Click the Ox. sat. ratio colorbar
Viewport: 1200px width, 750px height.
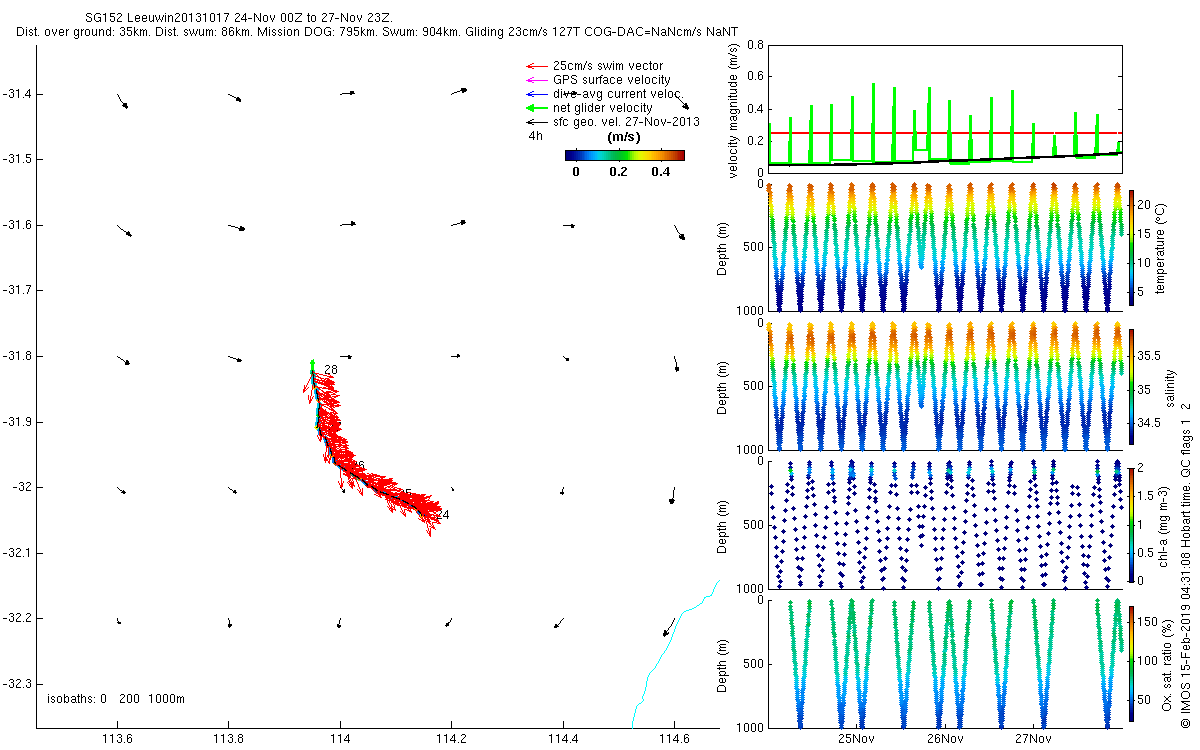[x=1131, y=663]
